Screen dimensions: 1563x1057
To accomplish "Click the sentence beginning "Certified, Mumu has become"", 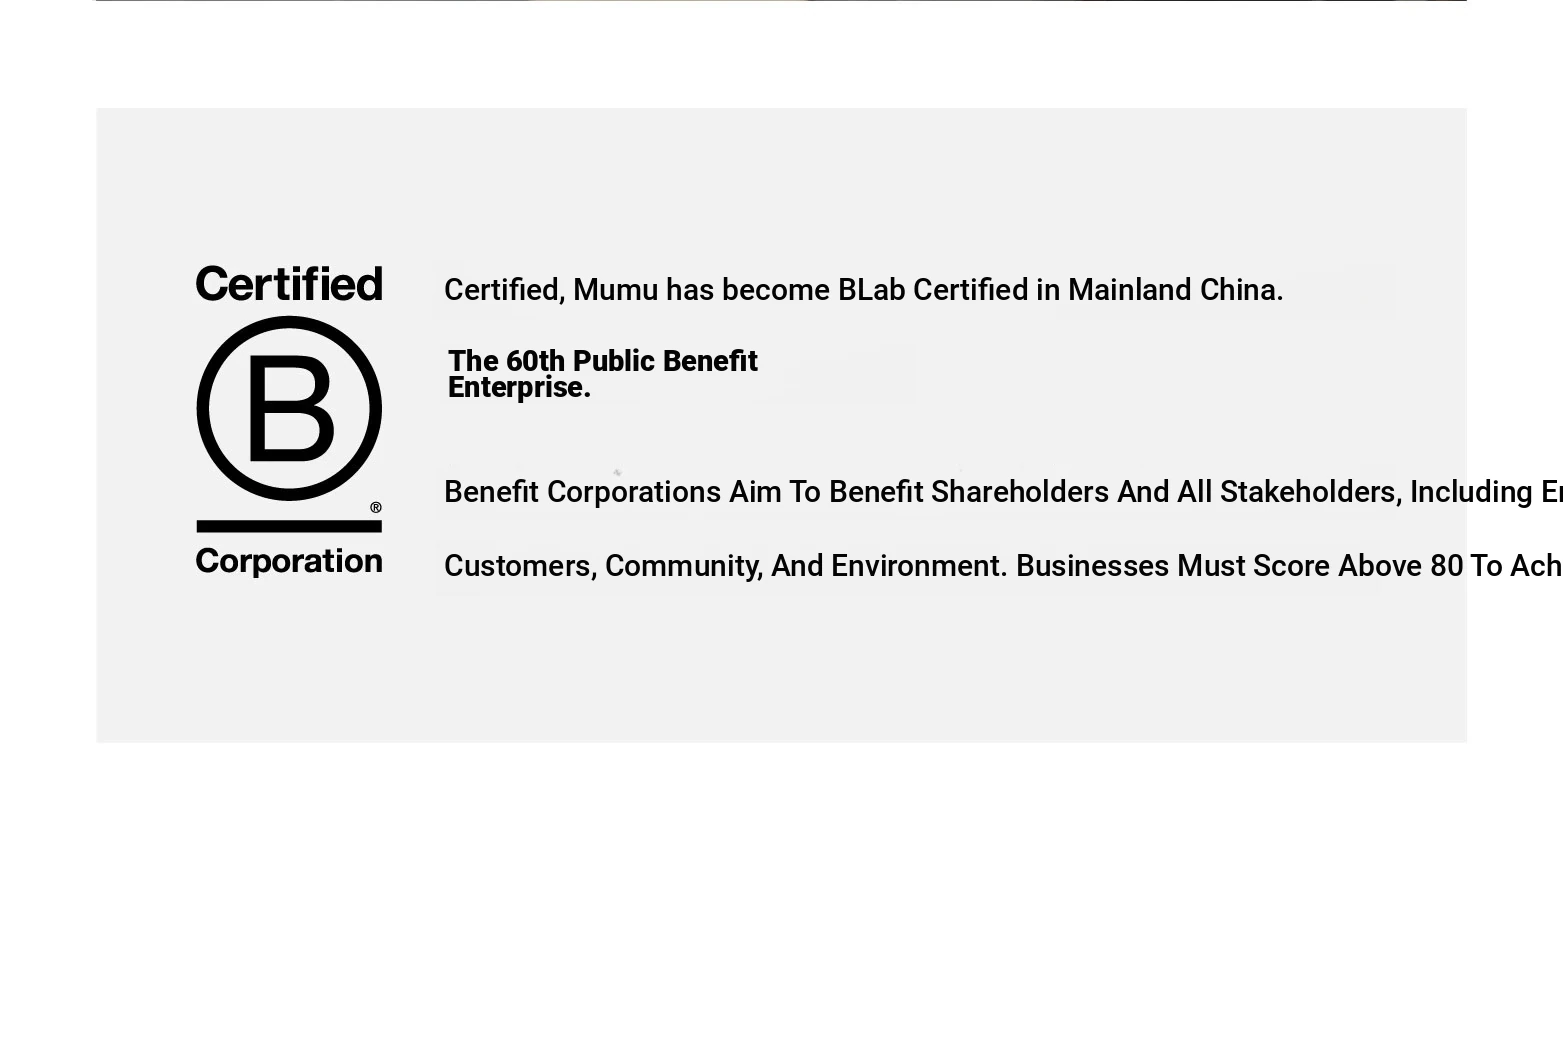I will click(863, 290).
